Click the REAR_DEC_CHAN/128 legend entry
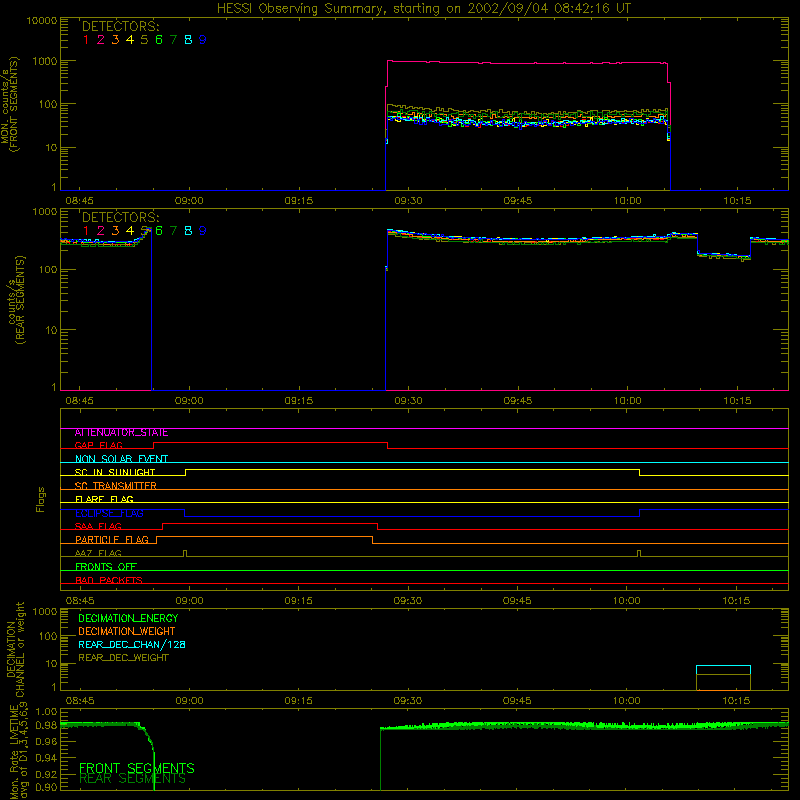800x800 pixels. click(x=132, y=645)
